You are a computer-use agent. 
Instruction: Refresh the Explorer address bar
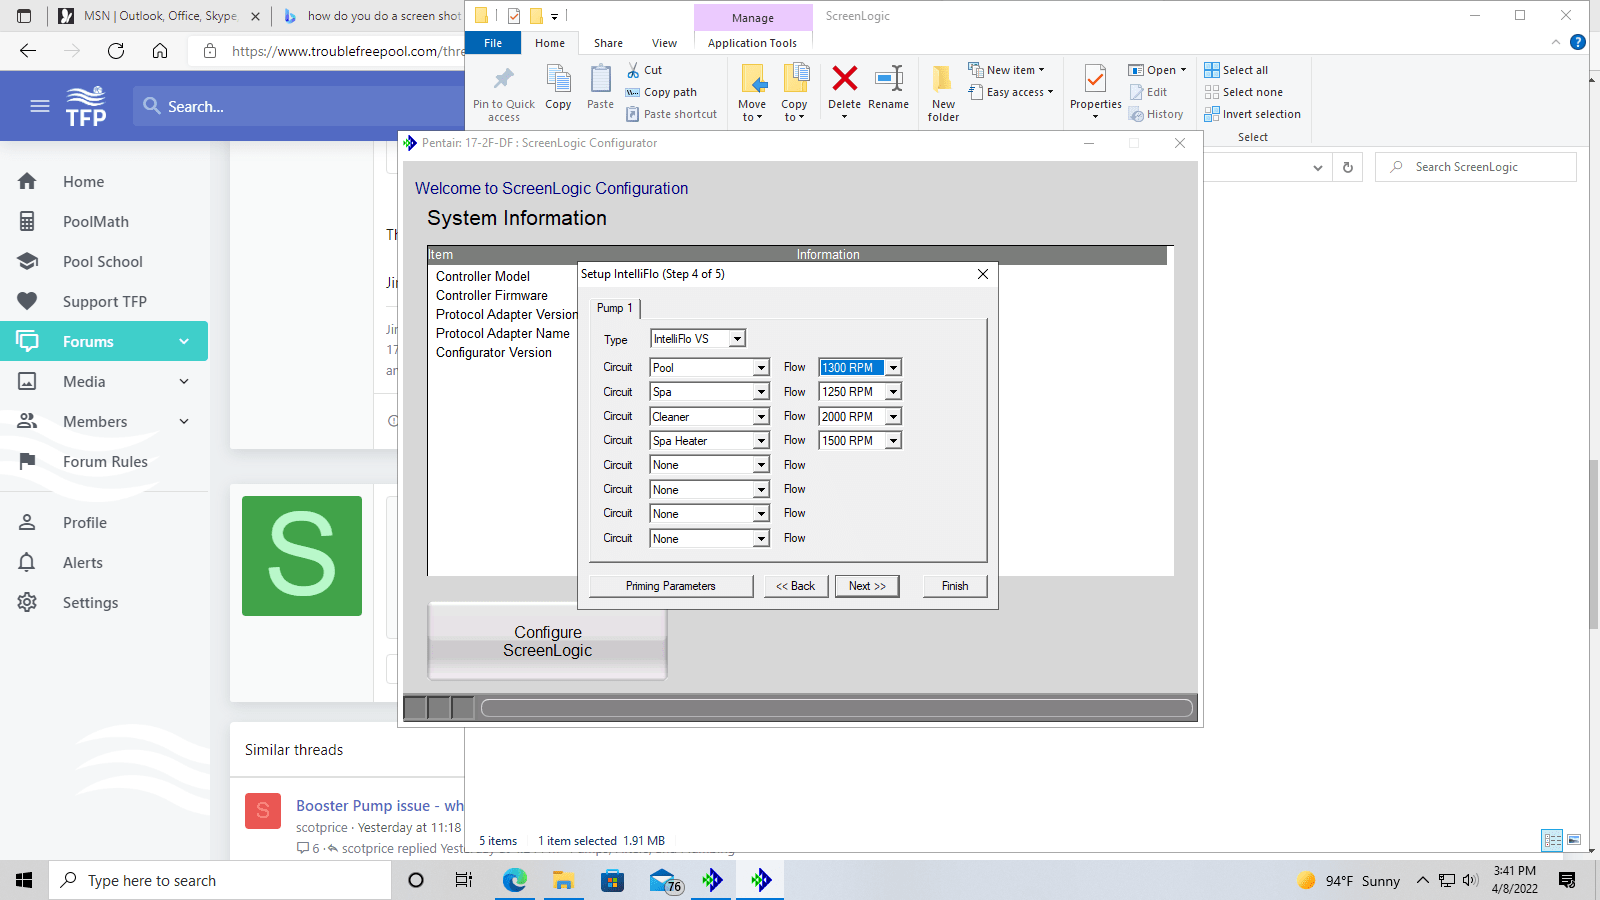[x=1348, y=167]
